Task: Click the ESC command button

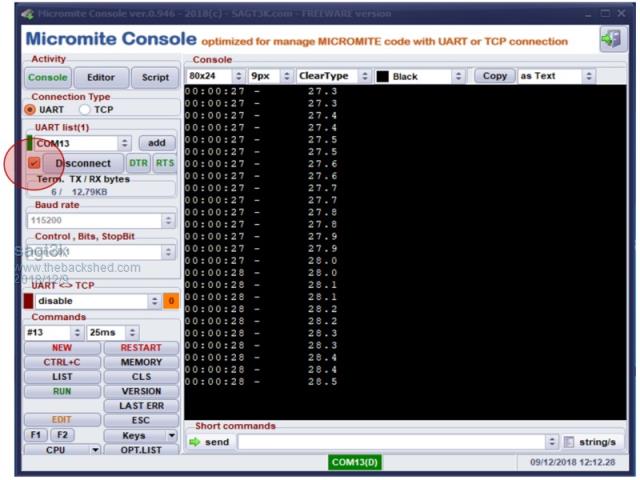Action: point(141,420)
